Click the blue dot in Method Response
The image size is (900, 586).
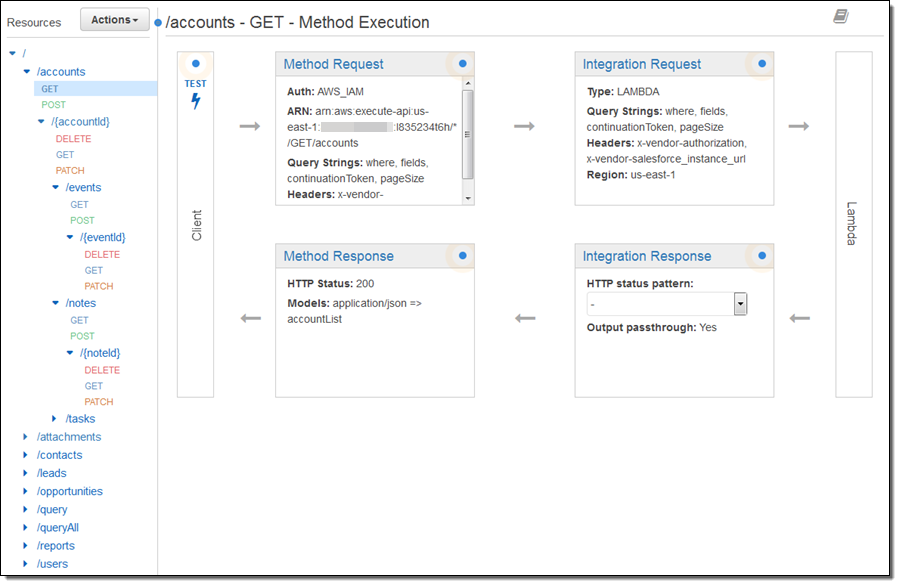462,255
